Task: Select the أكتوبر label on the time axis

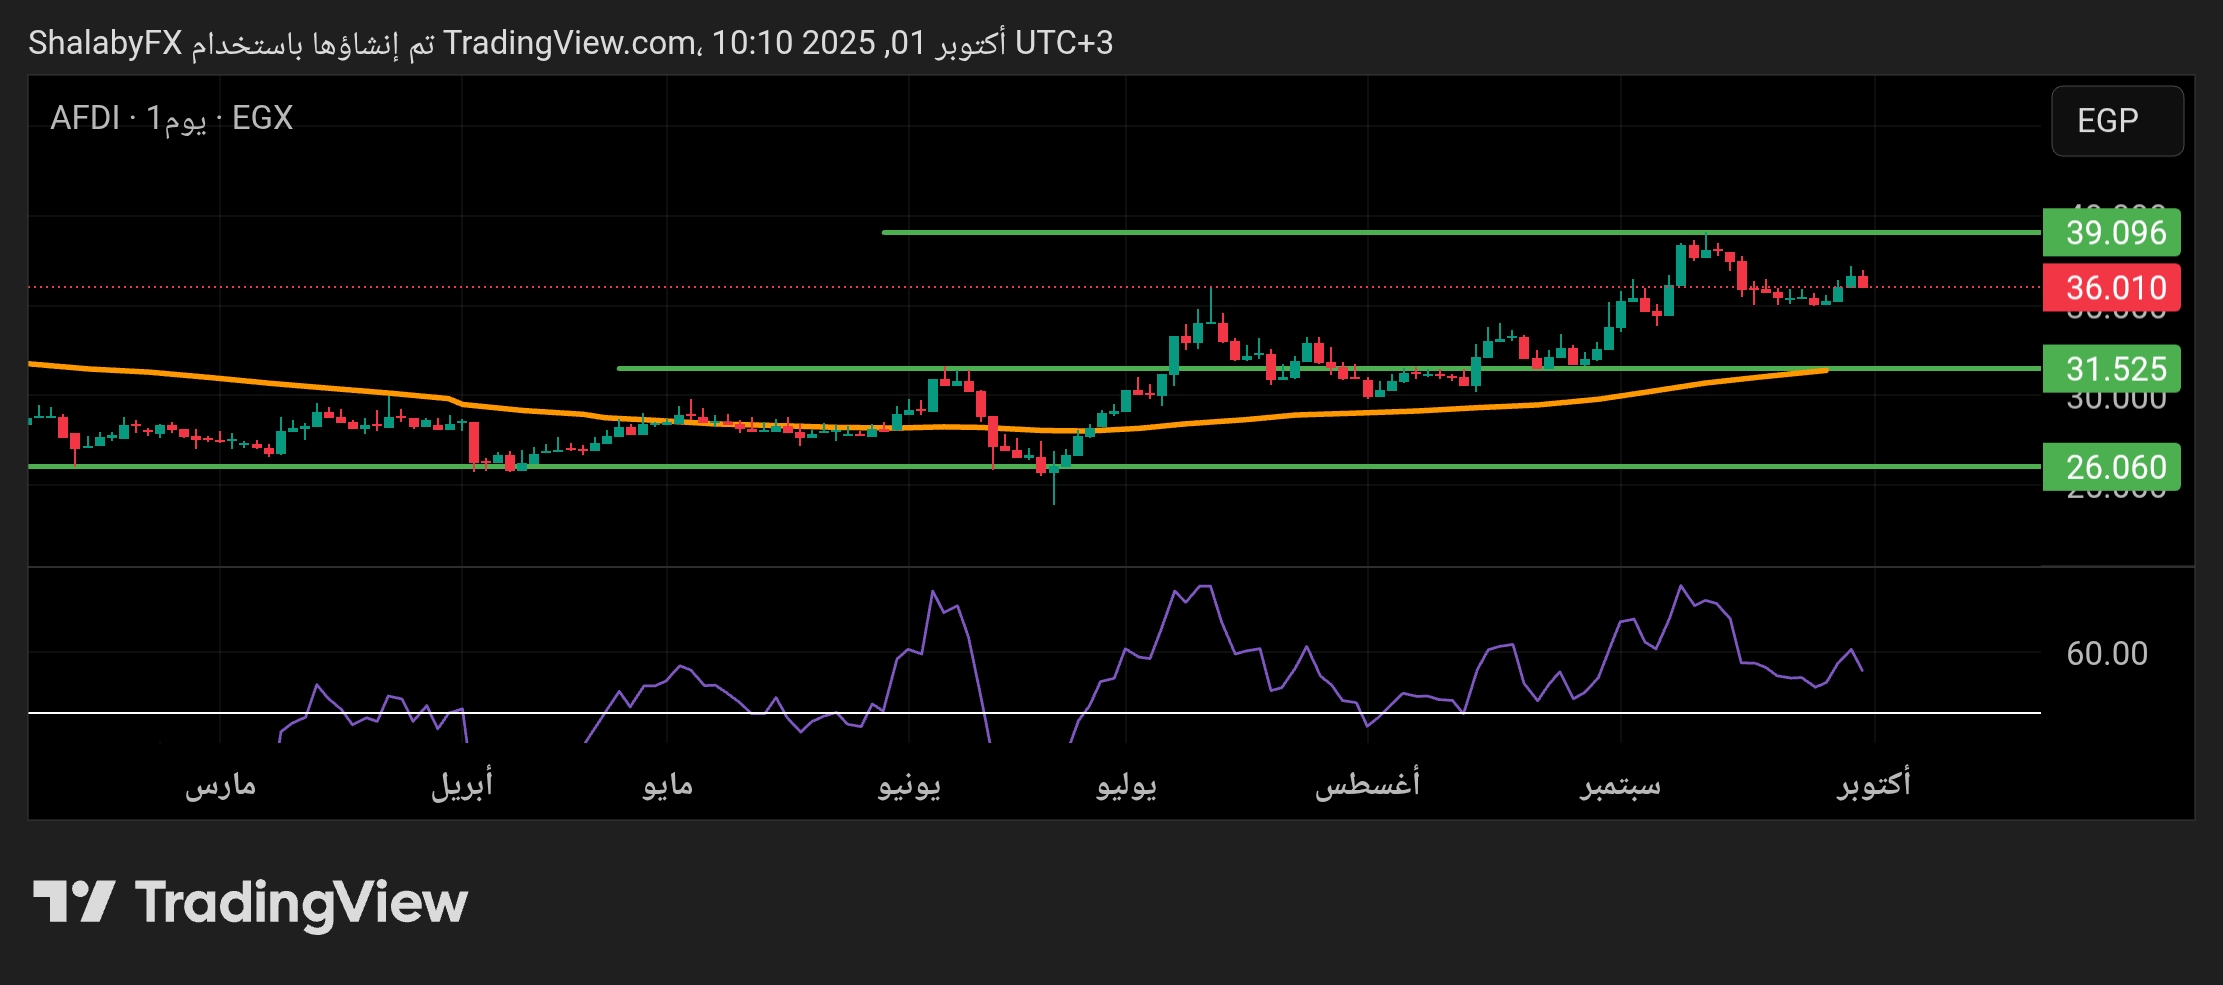Action: (1873, 785)
